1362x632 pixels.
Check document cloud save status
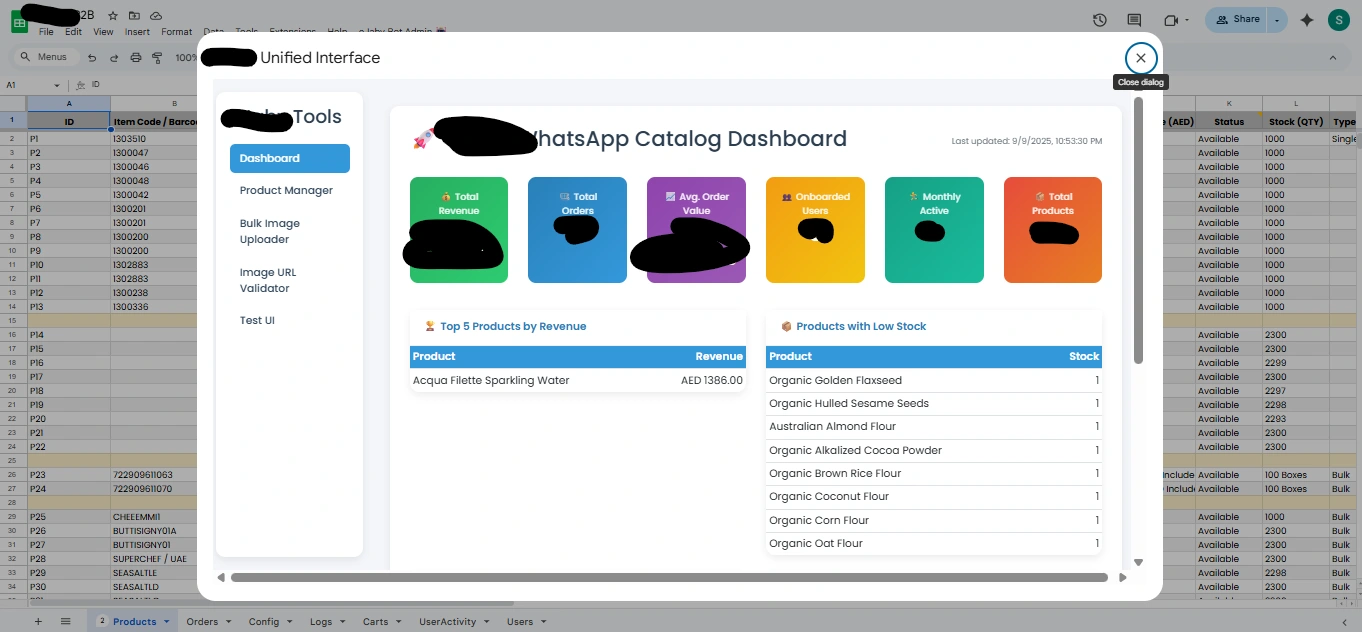[157, 16]
